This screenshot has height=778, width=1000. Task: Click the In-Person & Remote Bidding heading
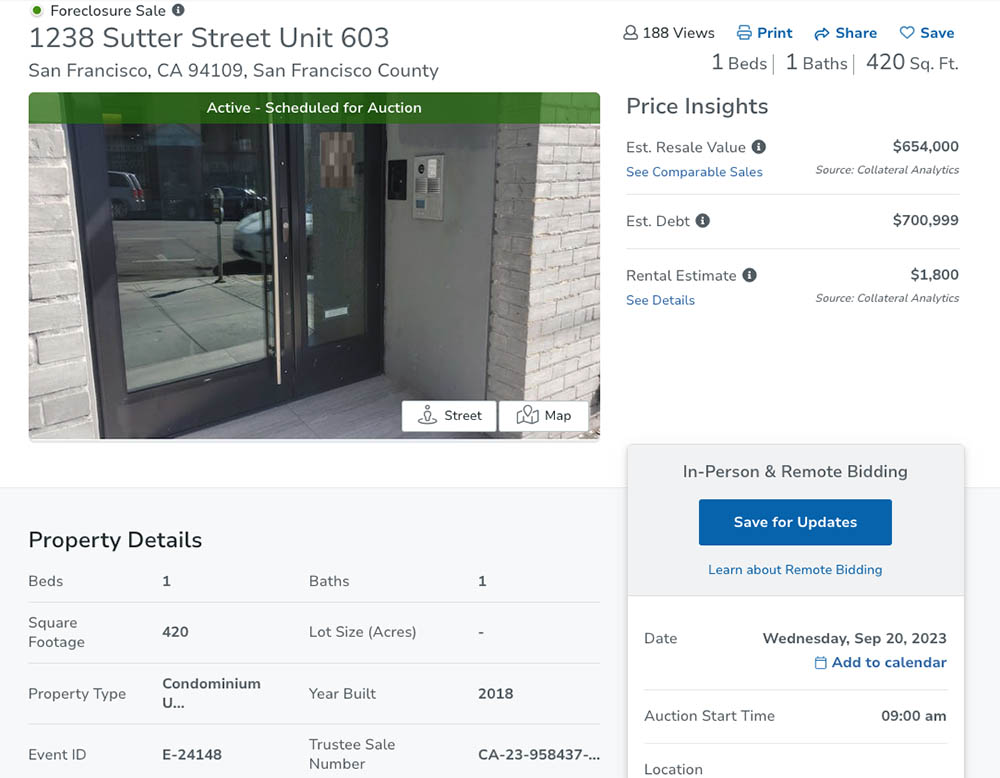tap(795, 471)
